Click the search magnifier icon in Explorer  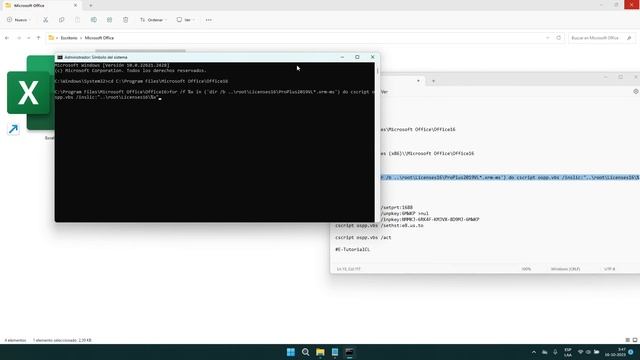point(629,38)
